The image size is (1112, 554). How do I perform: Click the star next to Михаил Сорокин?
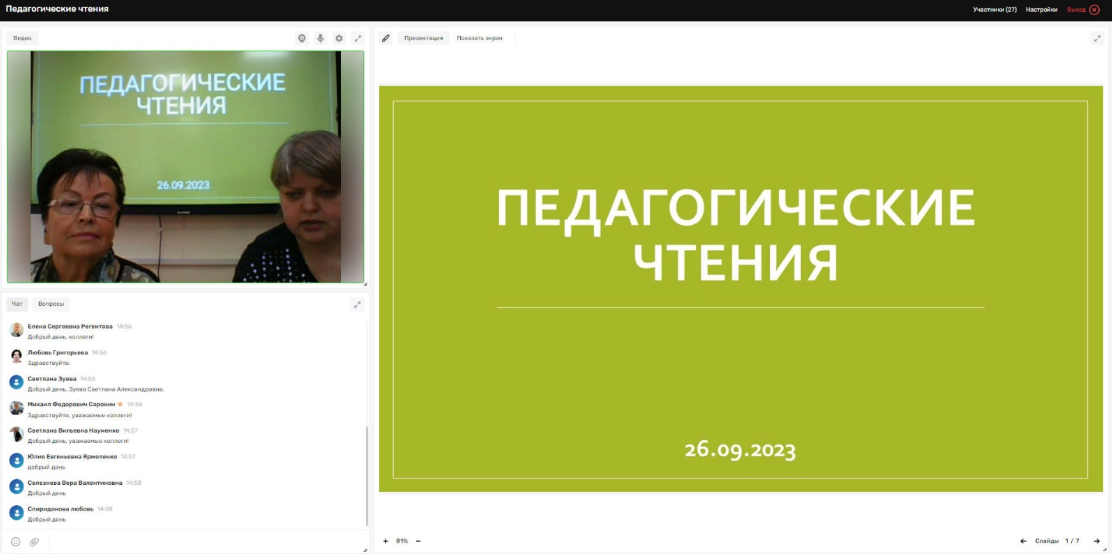120,404
